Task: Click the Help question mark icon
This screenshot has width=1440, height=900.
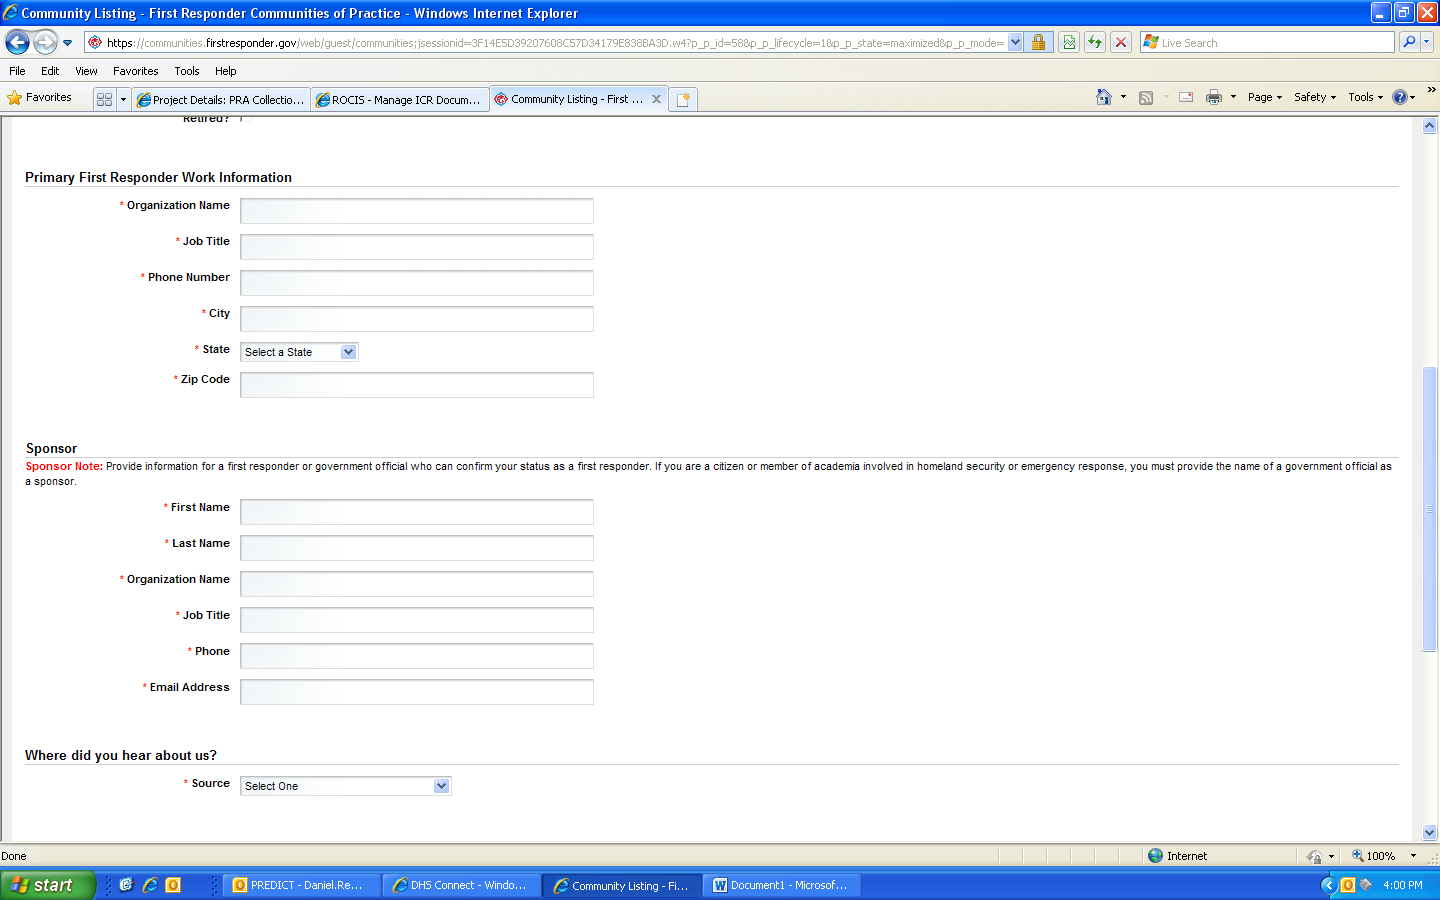Action: (x=1399, y=97)
